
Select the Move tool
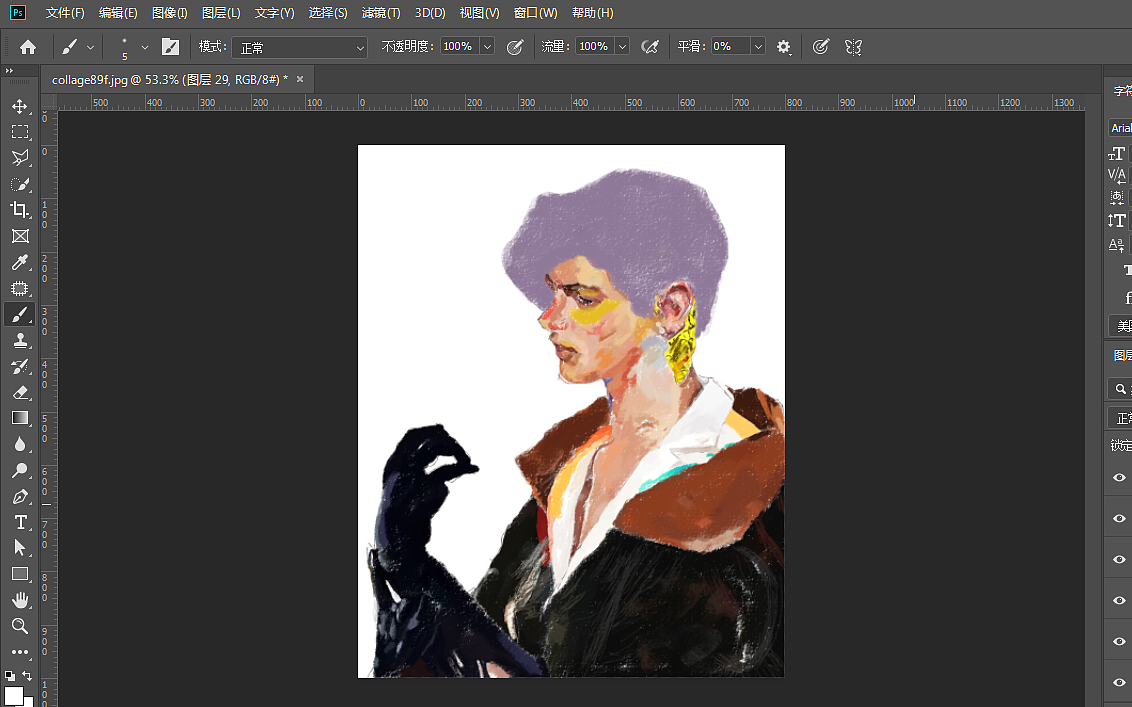tap(19, 107)
